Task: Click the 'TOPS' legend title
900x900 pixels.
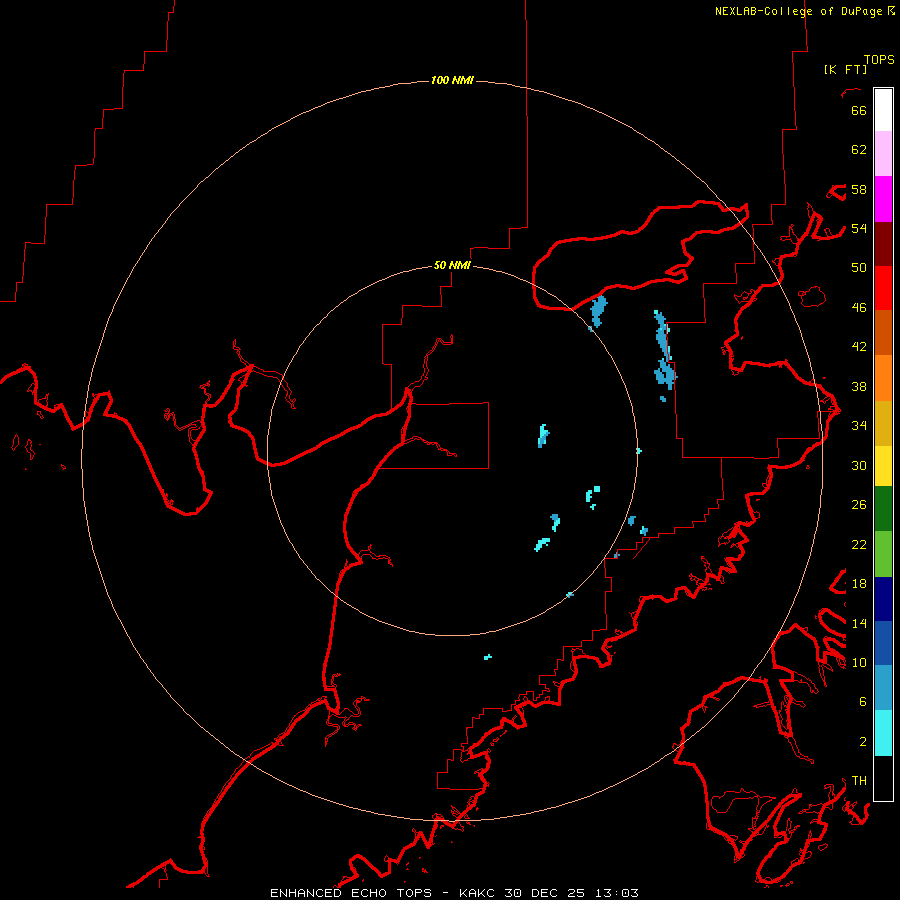Action: [879, 60]
